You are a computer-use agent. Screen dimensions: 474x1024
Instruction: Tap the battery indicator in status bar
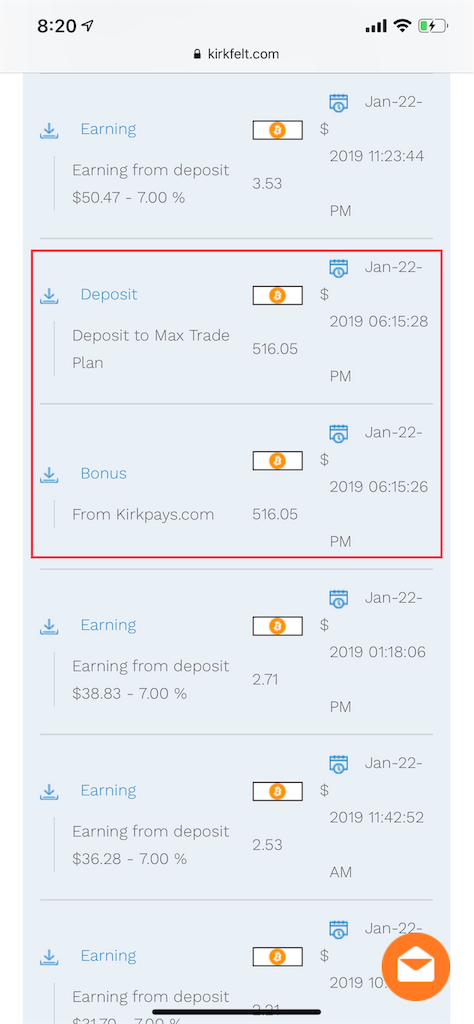(x=433, y=26)
